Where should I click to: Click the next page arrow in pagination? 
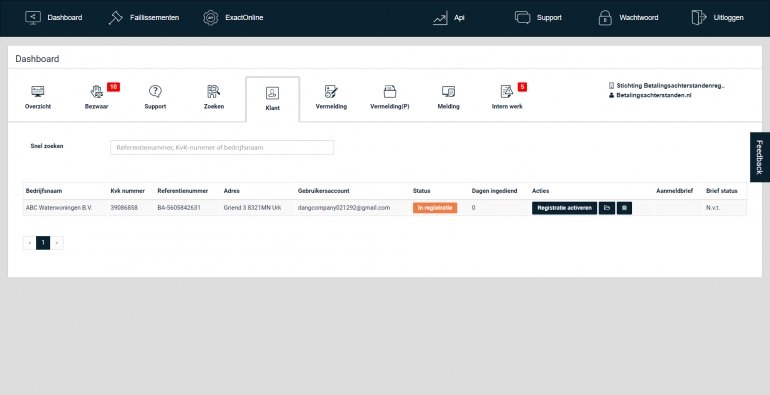(56, 243)
